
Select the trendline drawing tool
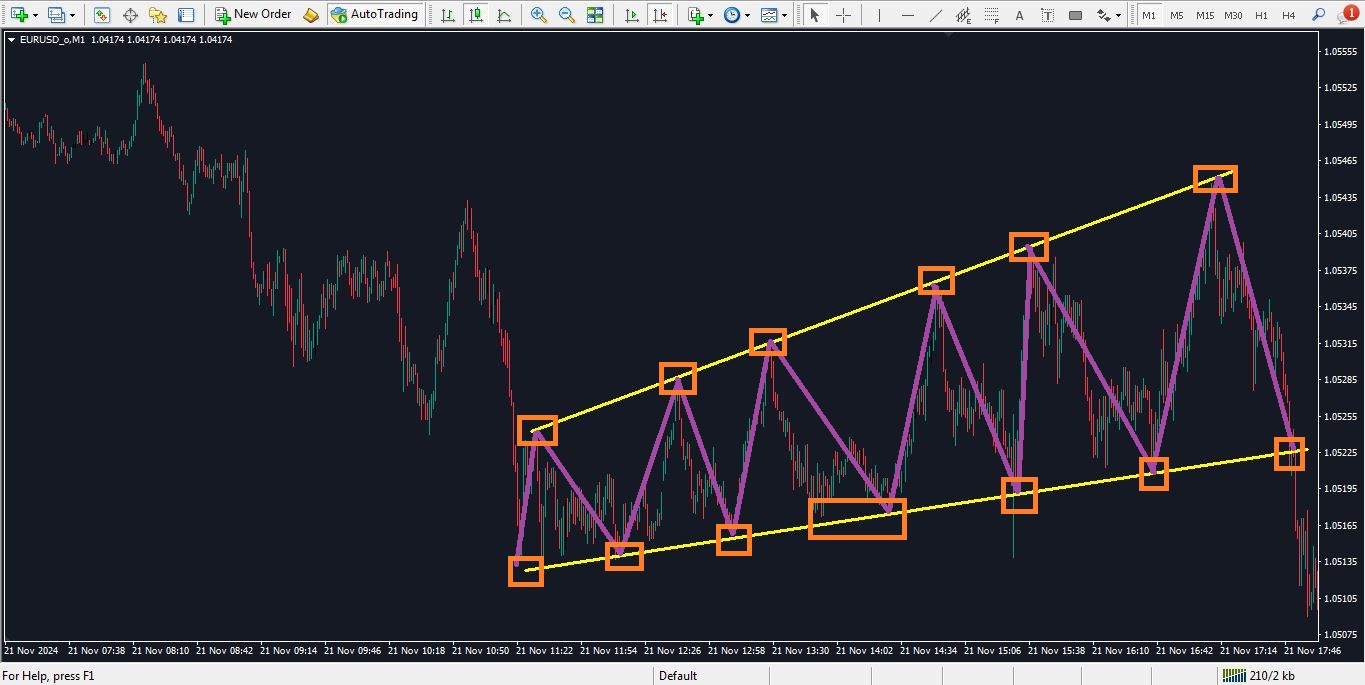[936, 15]
